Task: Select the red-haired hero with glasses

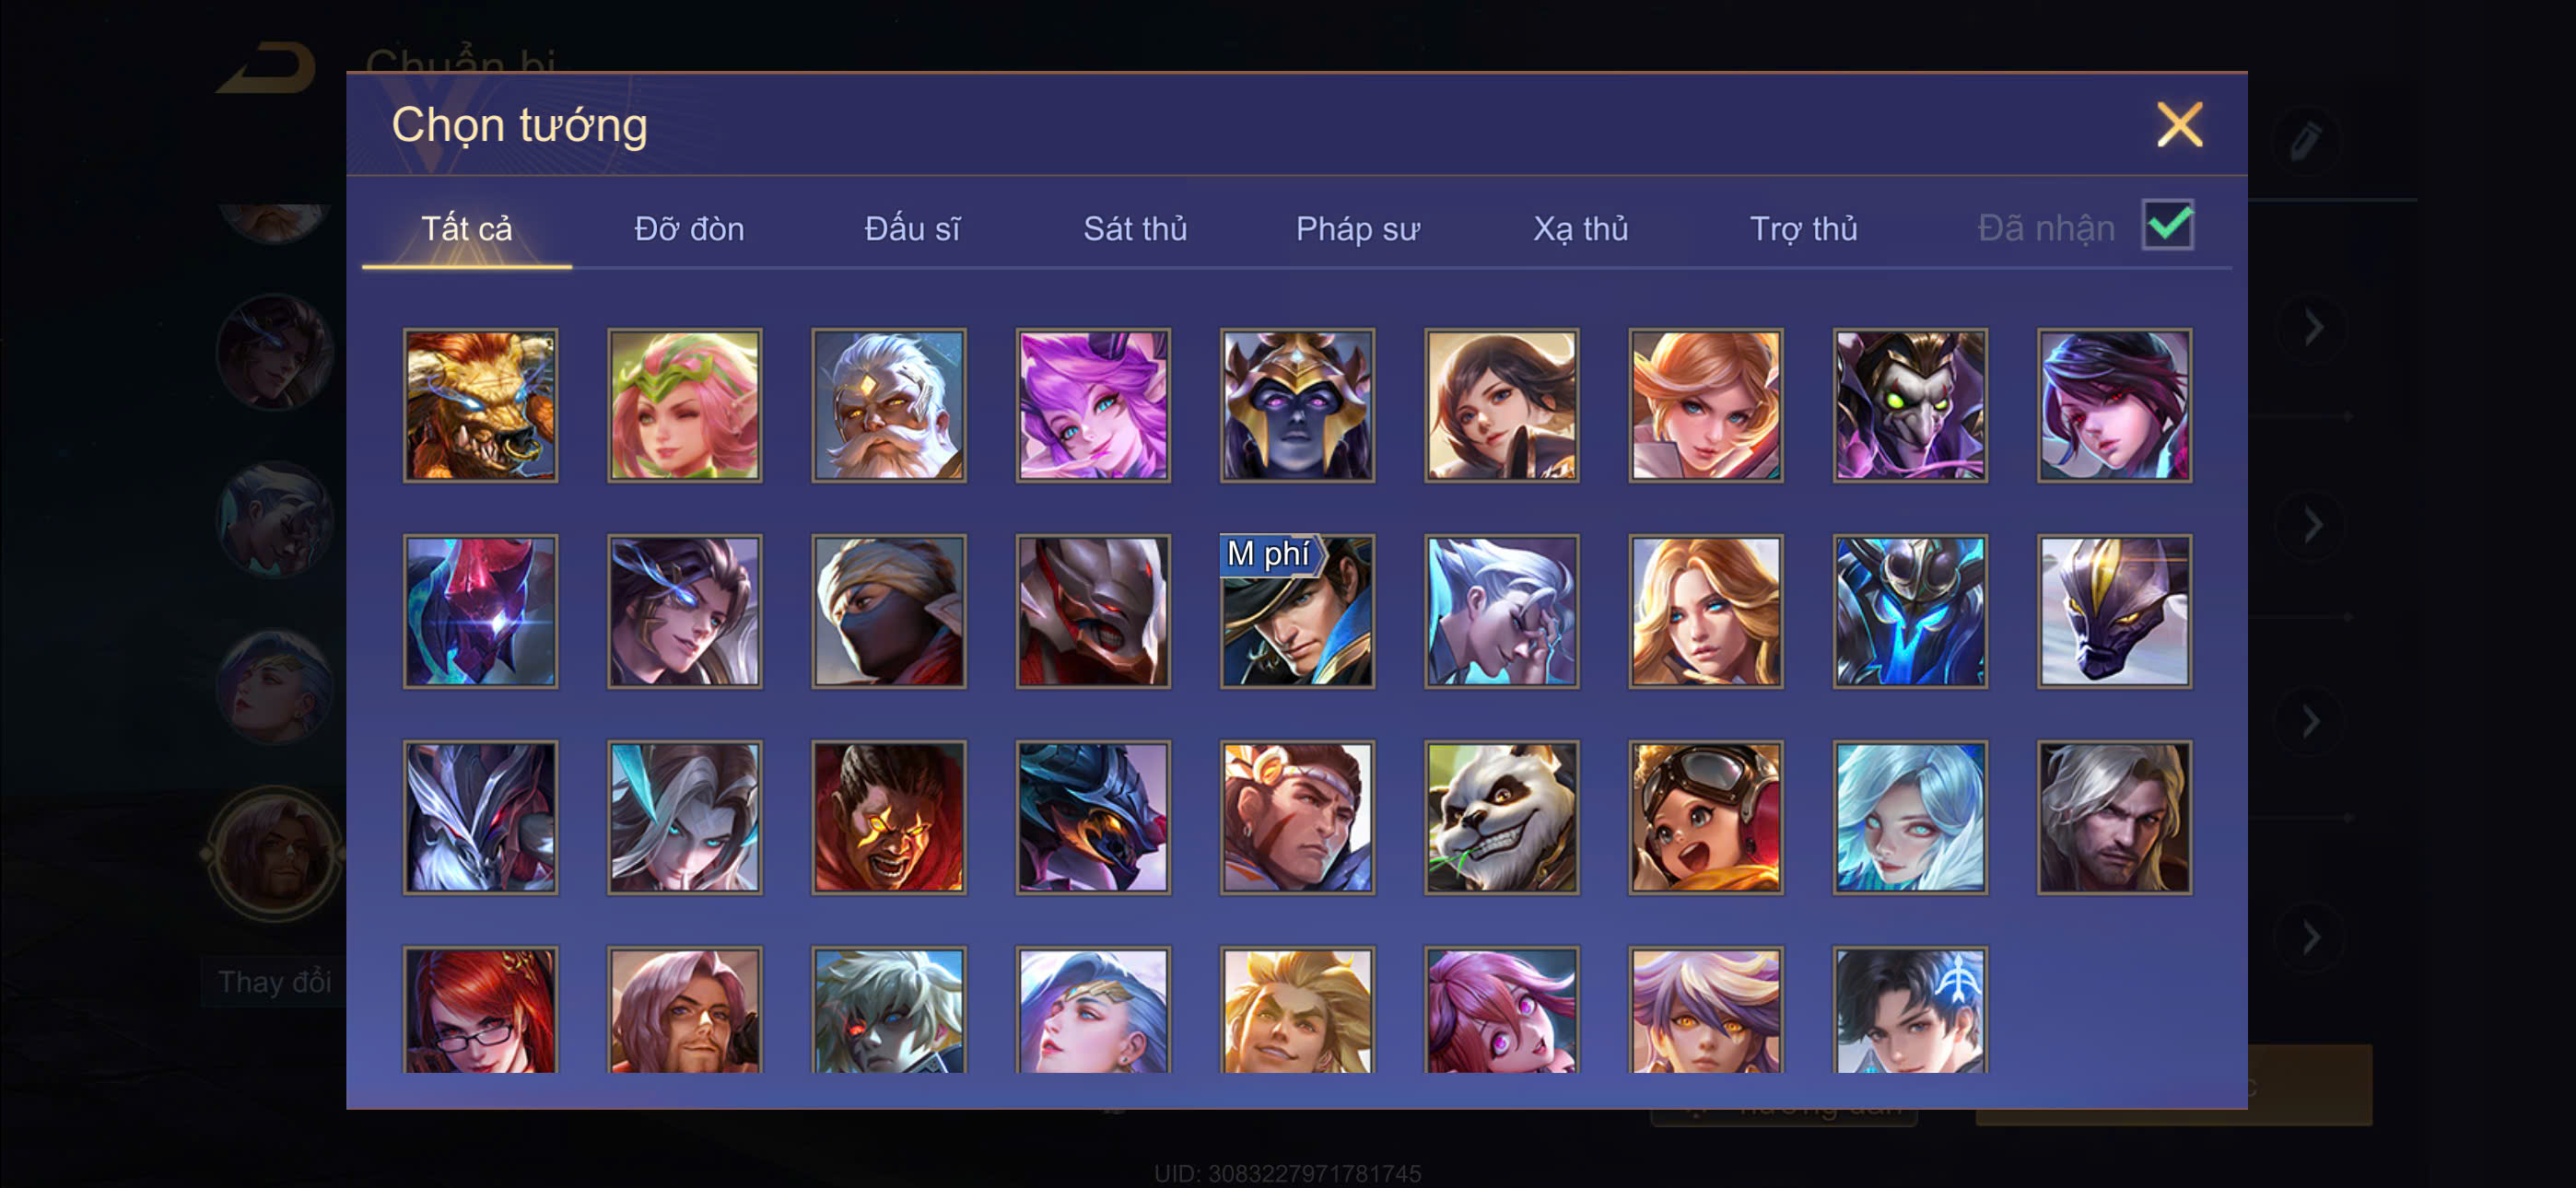Action: click(480, 1010)
